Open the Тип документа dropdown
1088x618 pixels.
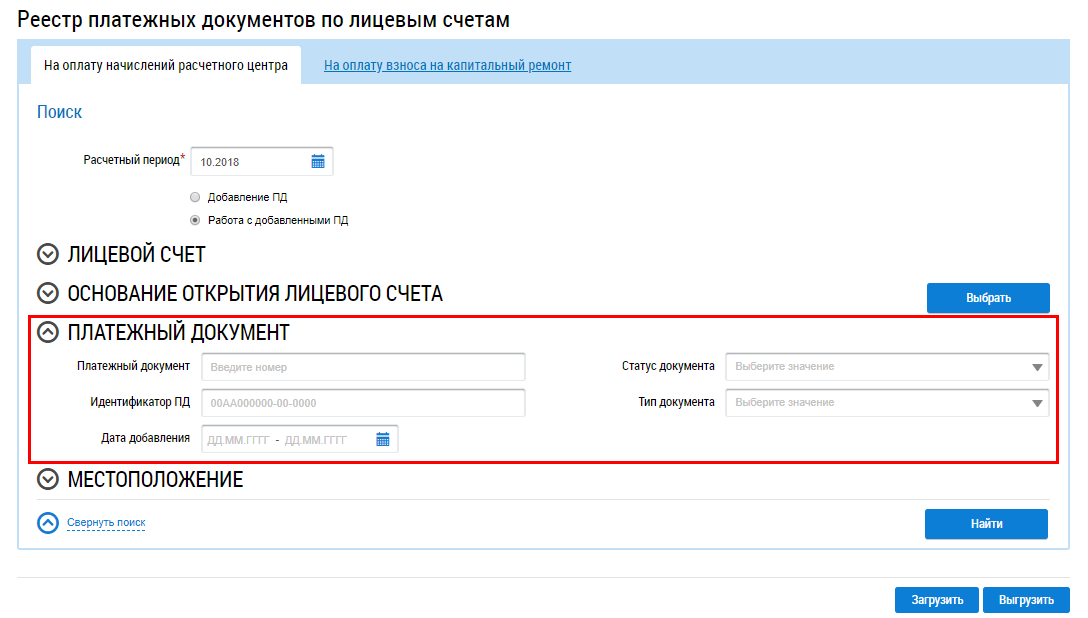click(887, 403)
